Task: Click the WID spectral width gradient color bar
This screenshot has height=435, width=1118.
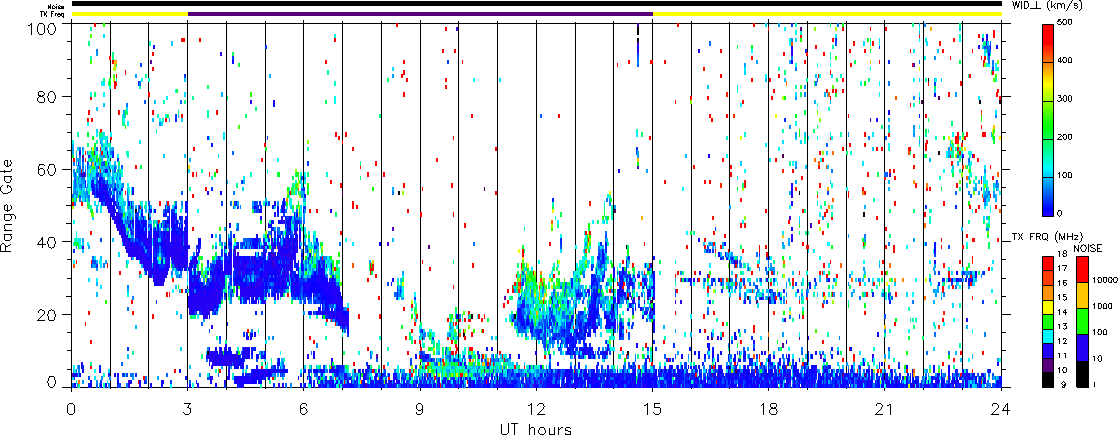Action: tap(1048, 119)
